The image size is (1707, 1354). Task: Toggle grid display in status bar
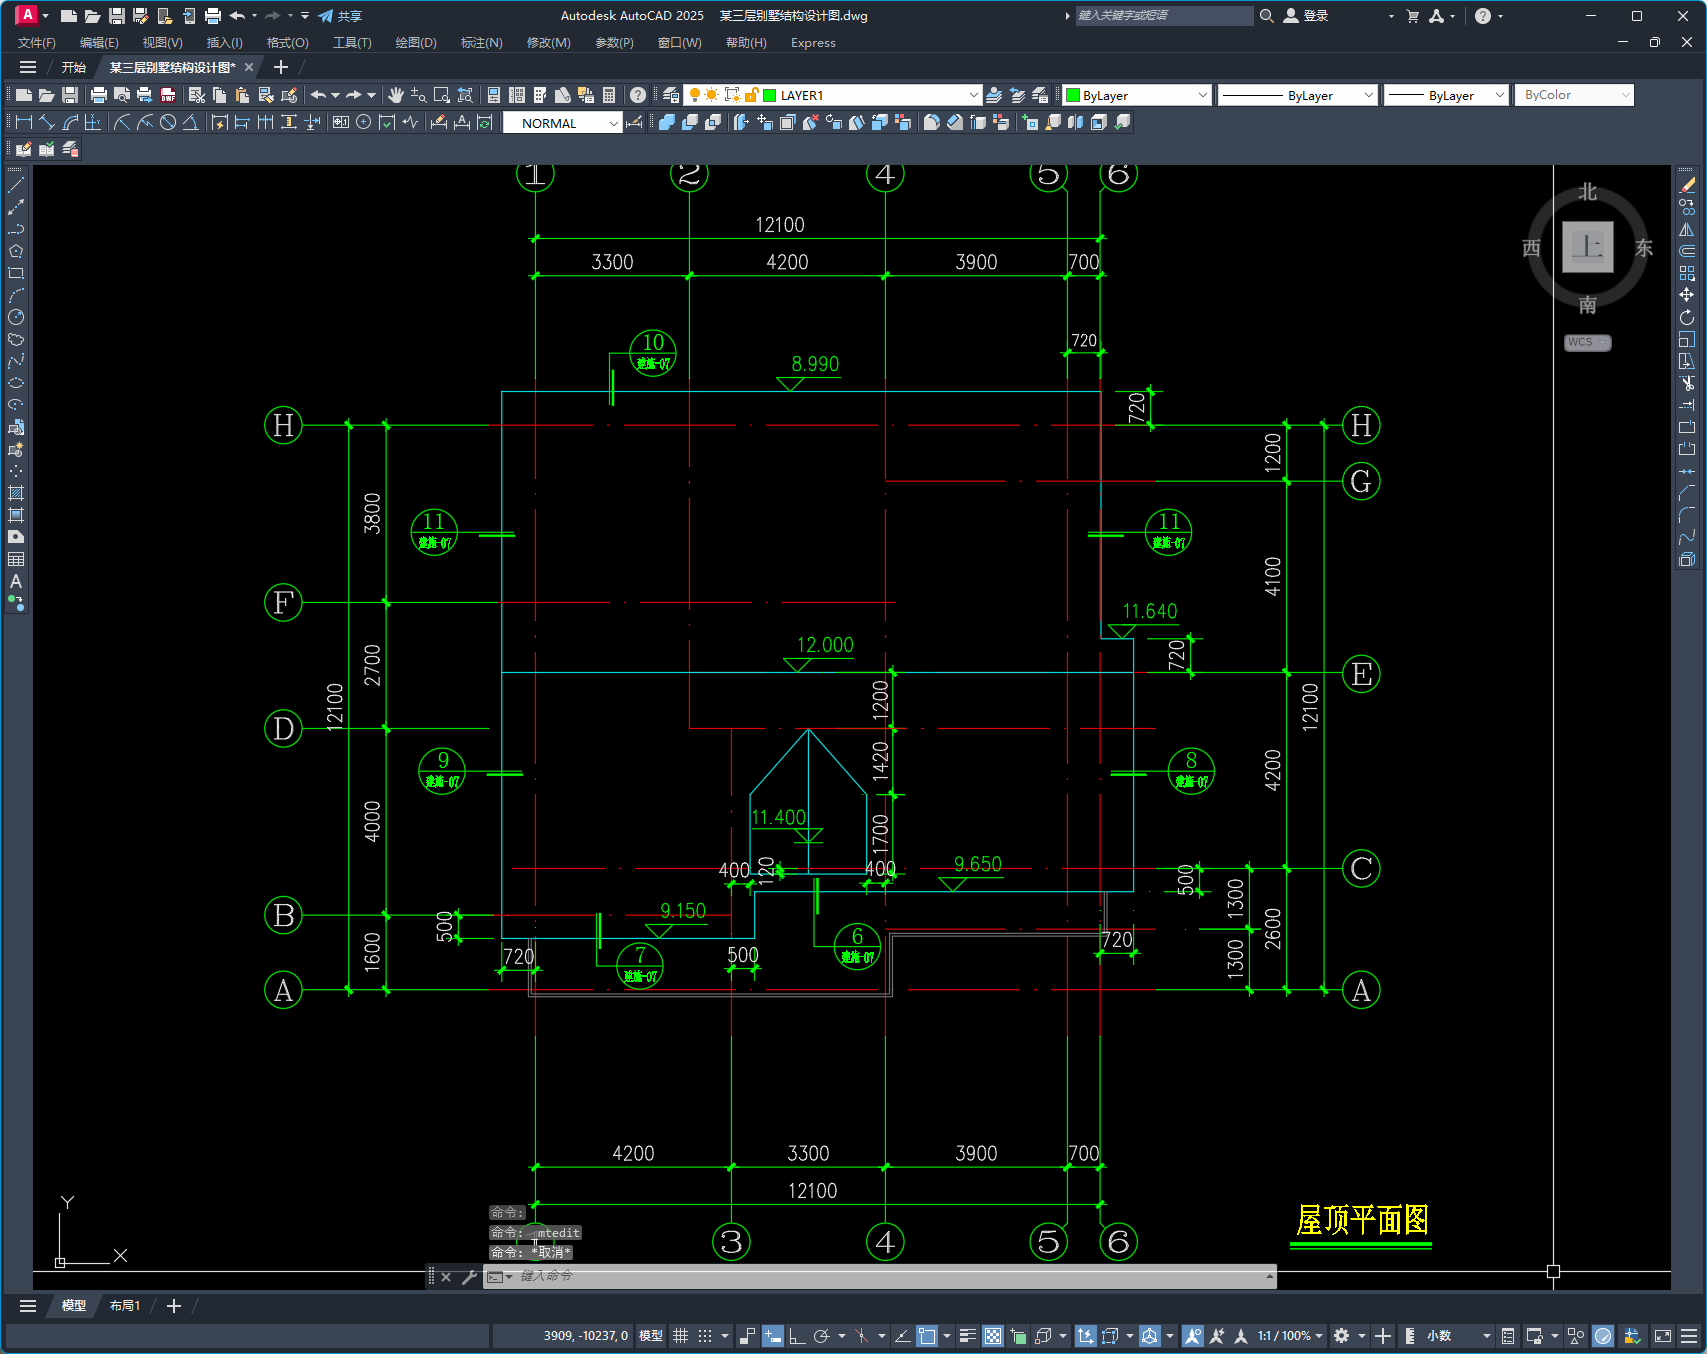[x=681, y=1335]
